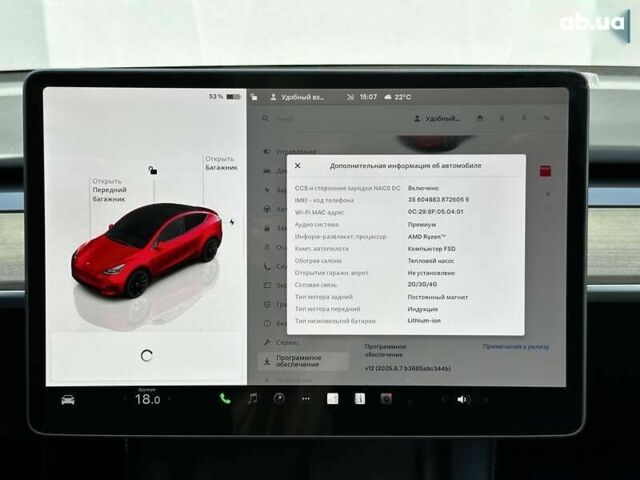
Task: Tap the unlock padlock icon above the car
Action: tap(153, 170)
